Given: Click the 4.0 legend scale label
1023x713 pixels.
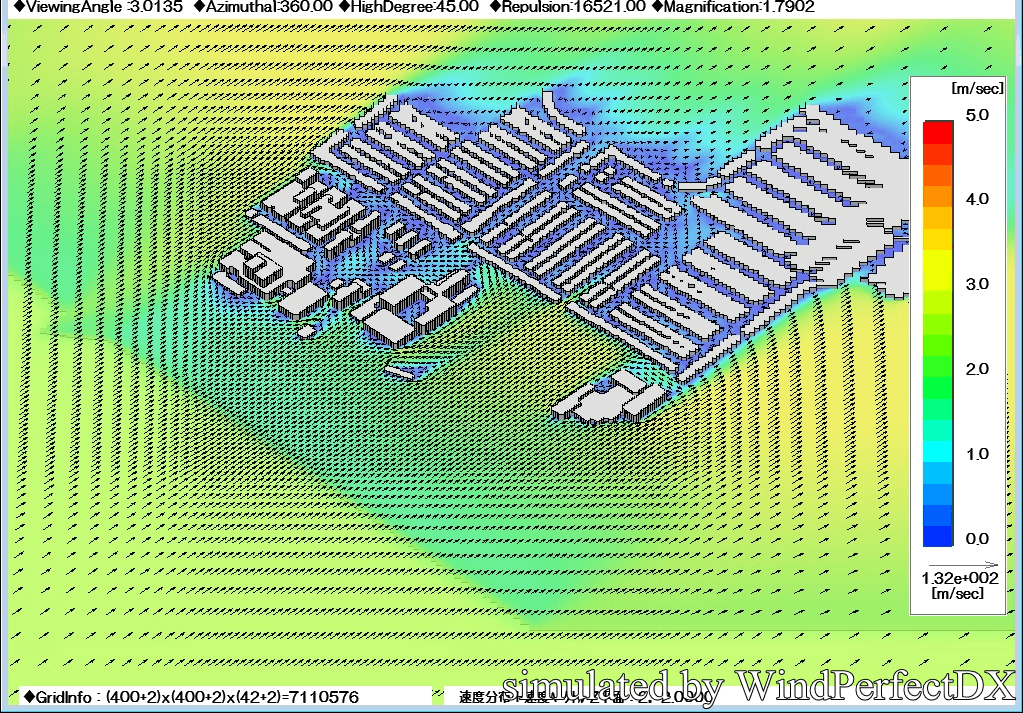Looking at the screenshot, I should point(976,199).
